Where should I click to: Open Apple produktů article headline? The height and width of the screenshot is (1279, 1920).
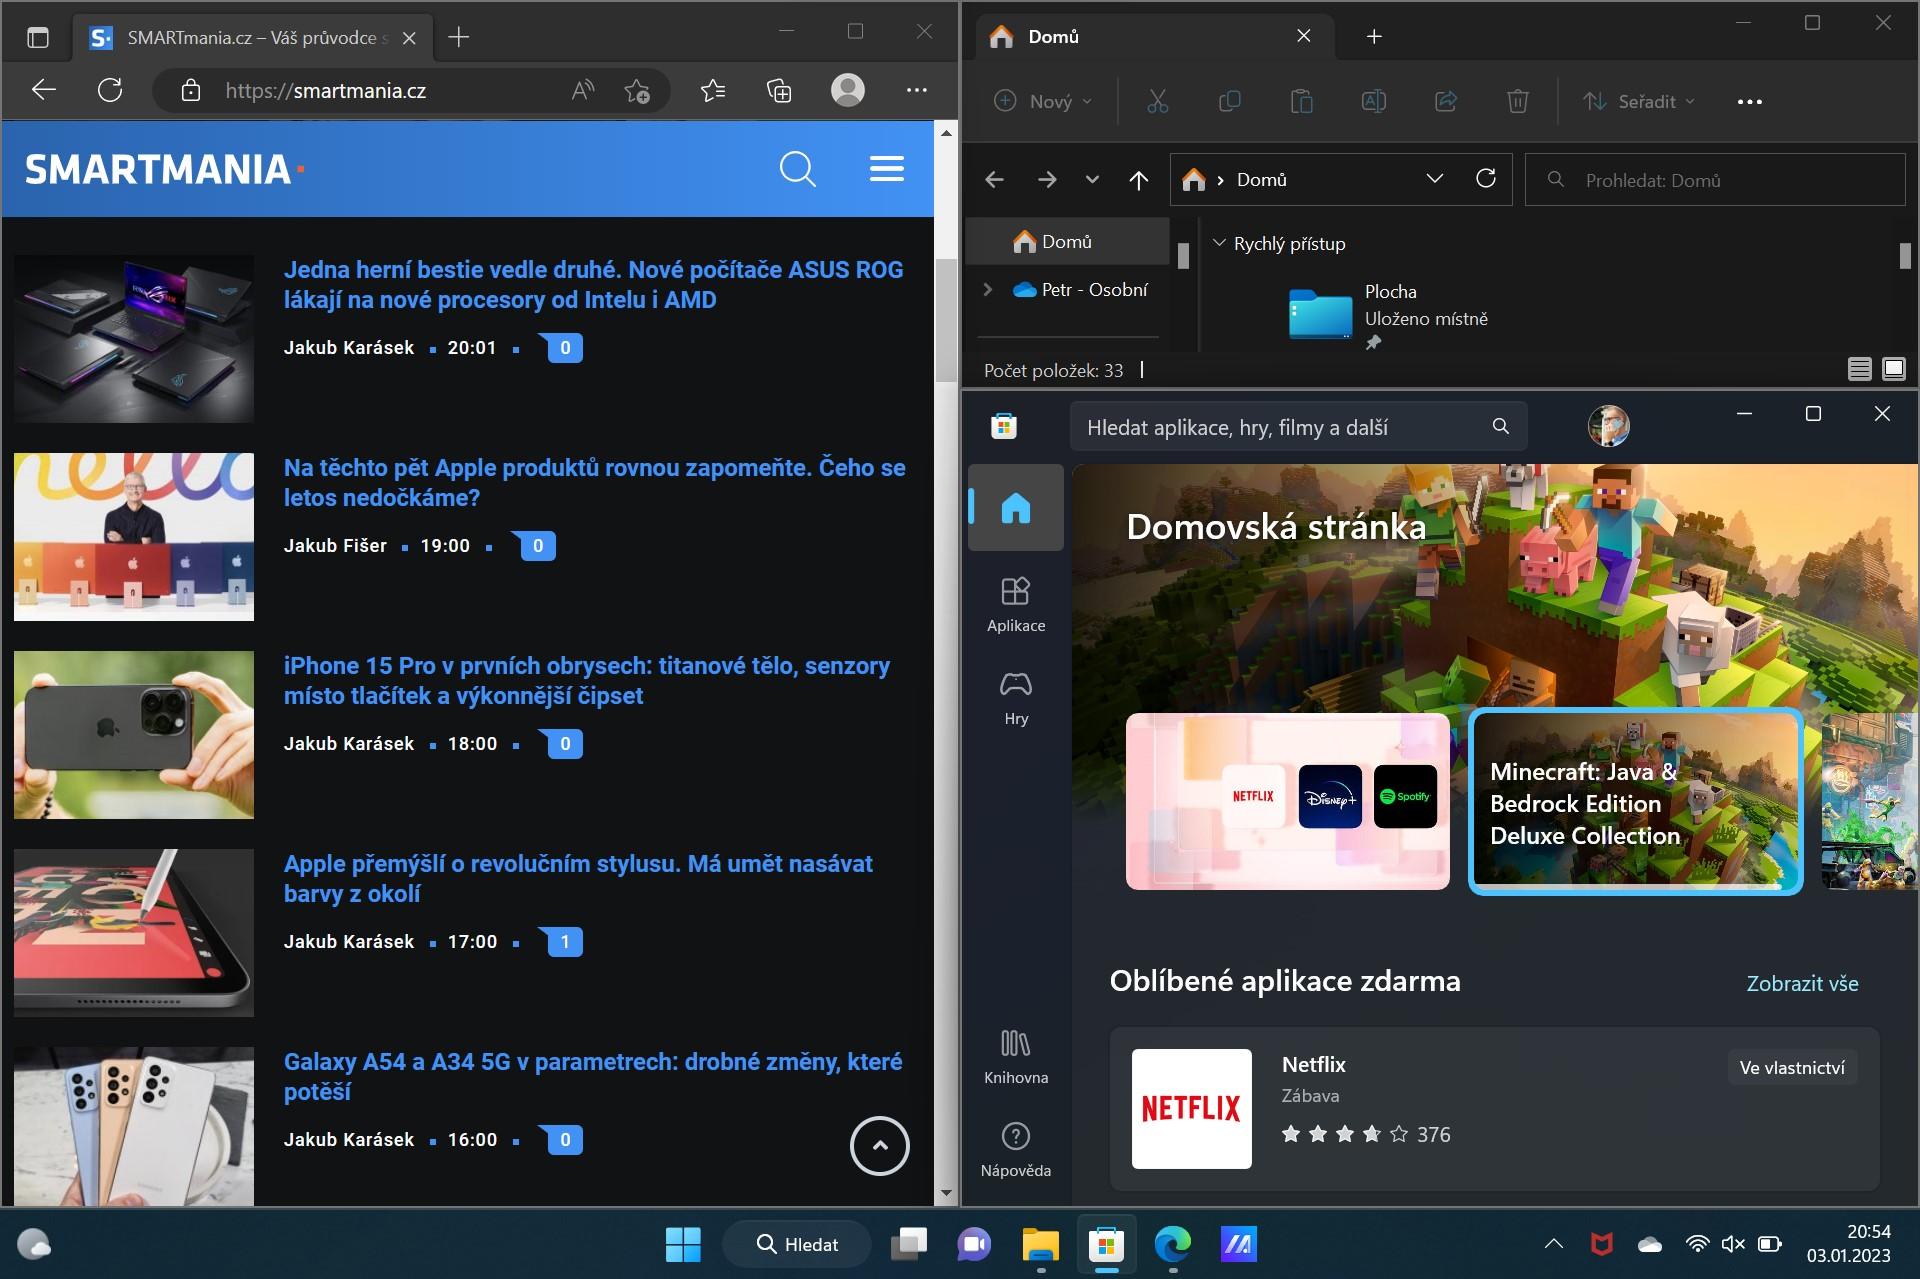594,482
